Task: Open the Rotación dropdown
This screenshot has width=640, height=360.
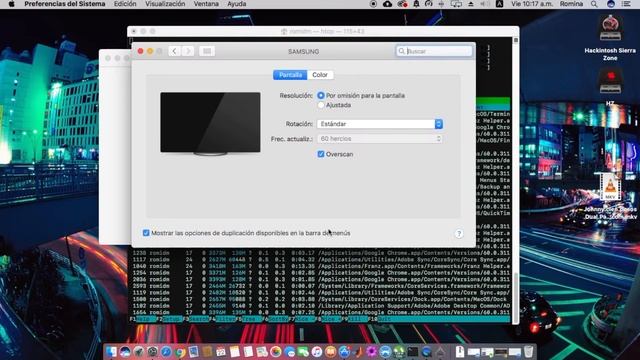Action: click(380, 124)
